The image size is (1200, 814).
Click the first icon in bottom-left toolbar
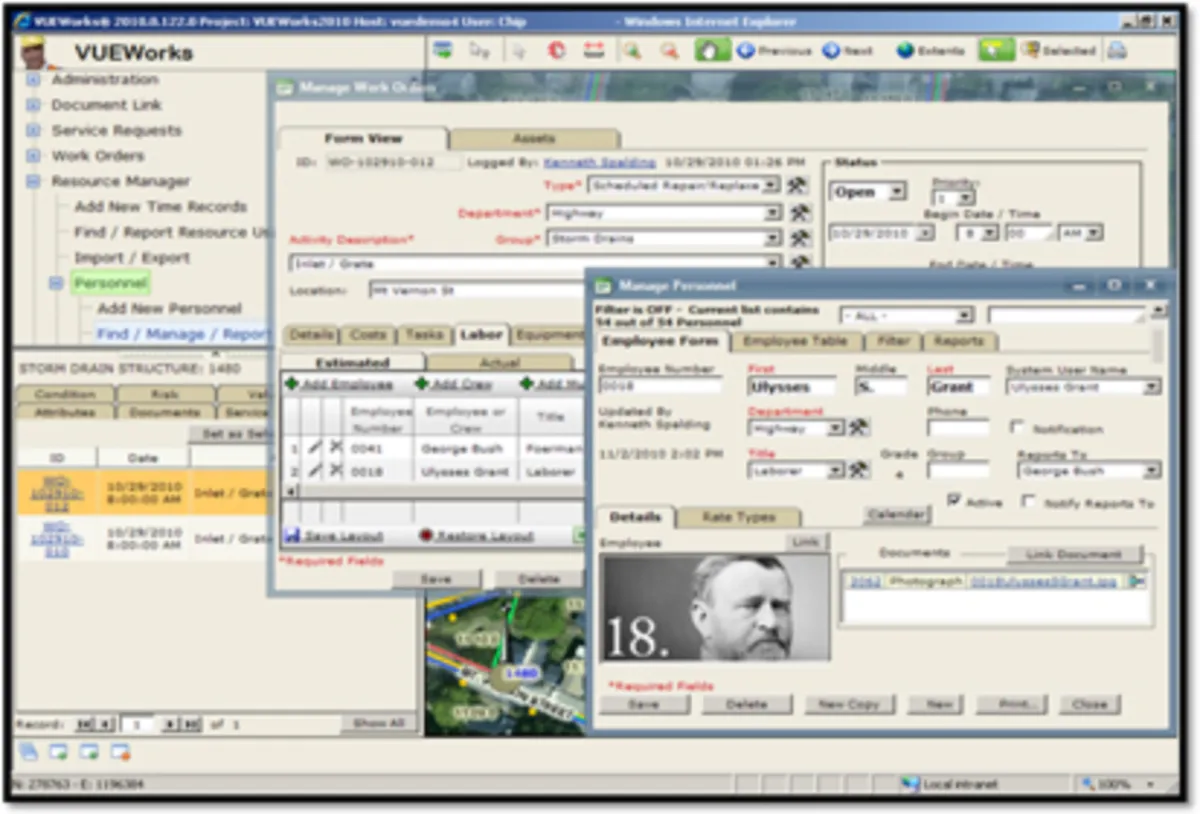point(28,751)
